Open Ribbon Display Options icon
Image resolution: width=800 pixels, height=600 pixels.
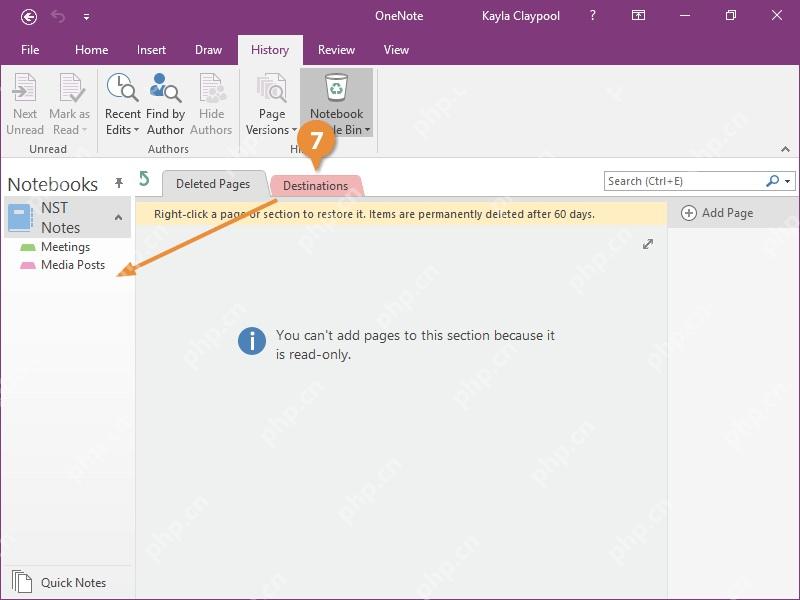[x=638, y=16]
